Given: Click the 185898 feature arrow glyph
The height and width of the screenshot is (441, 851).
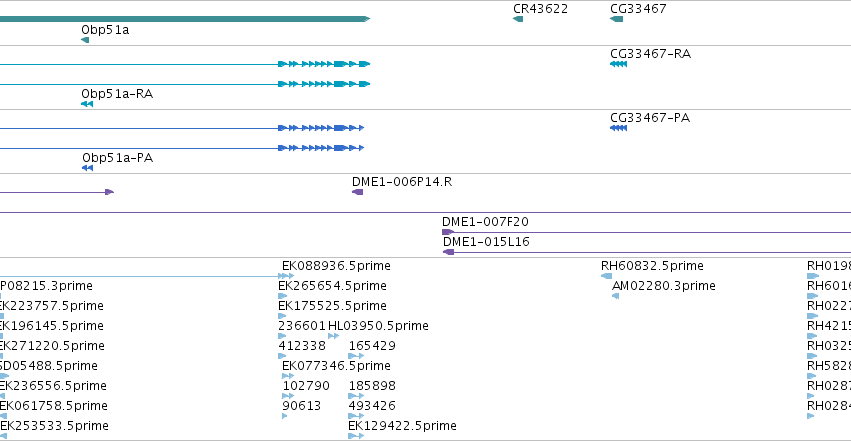Looking at the screenshot, I should point(356,397).
